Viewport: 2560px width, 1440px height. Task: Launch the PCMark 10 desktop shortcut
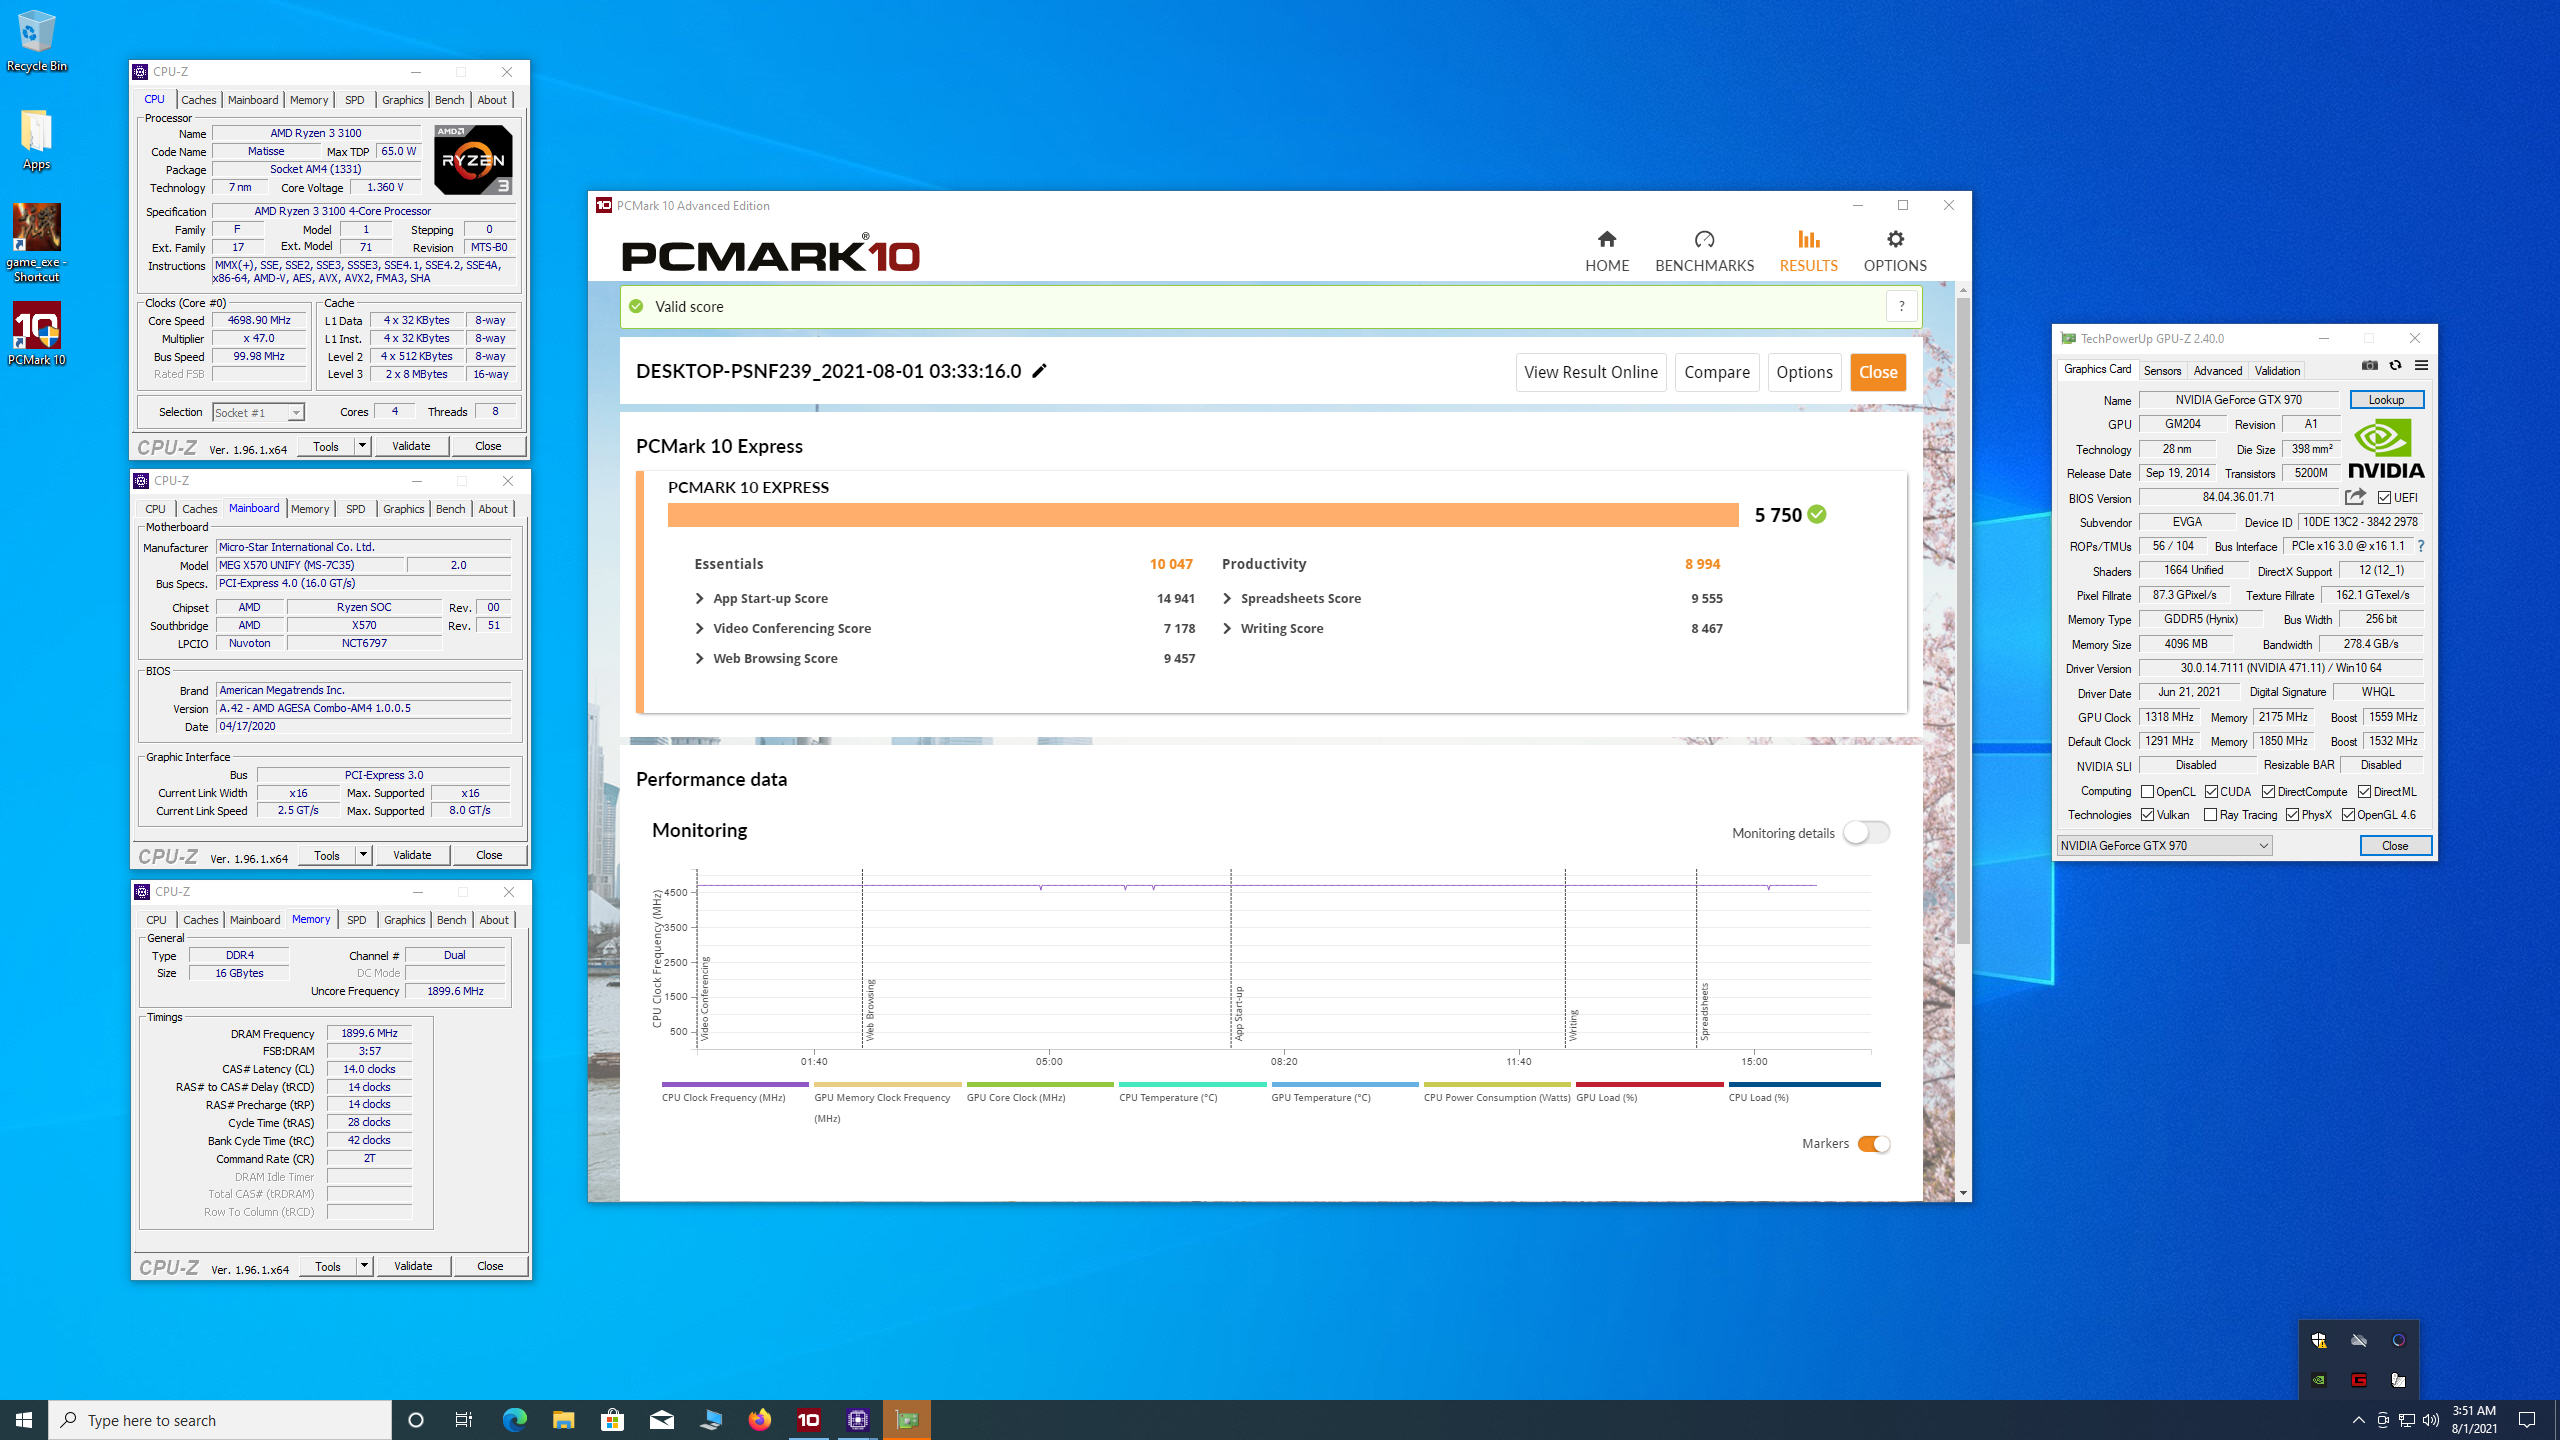click(x=37, y=334)
